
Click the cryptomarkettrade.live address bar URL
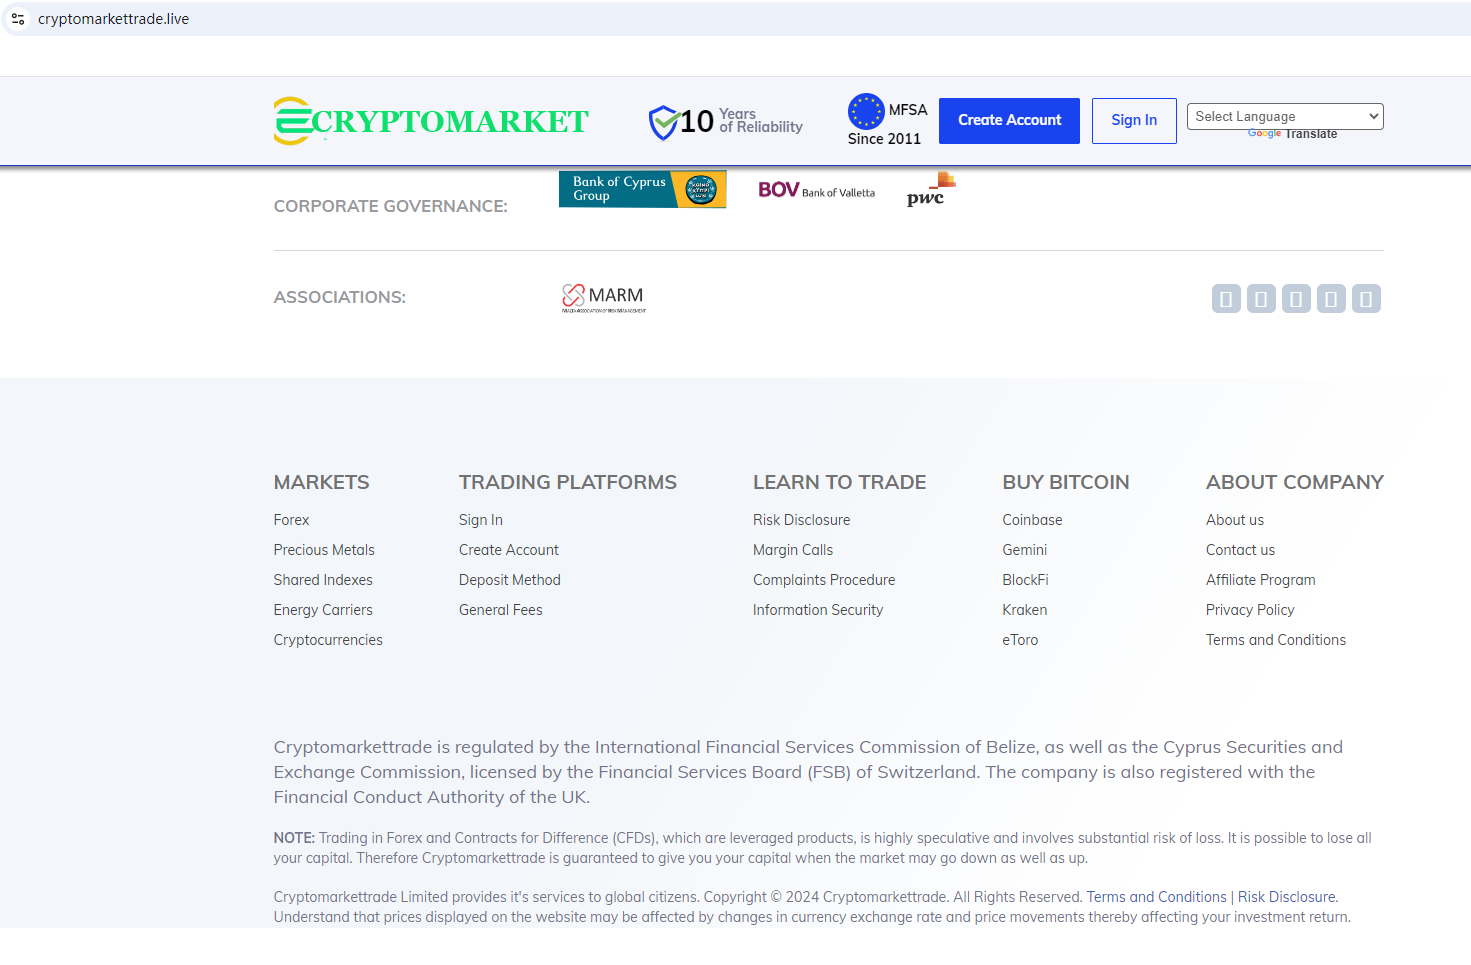[113, 19]
